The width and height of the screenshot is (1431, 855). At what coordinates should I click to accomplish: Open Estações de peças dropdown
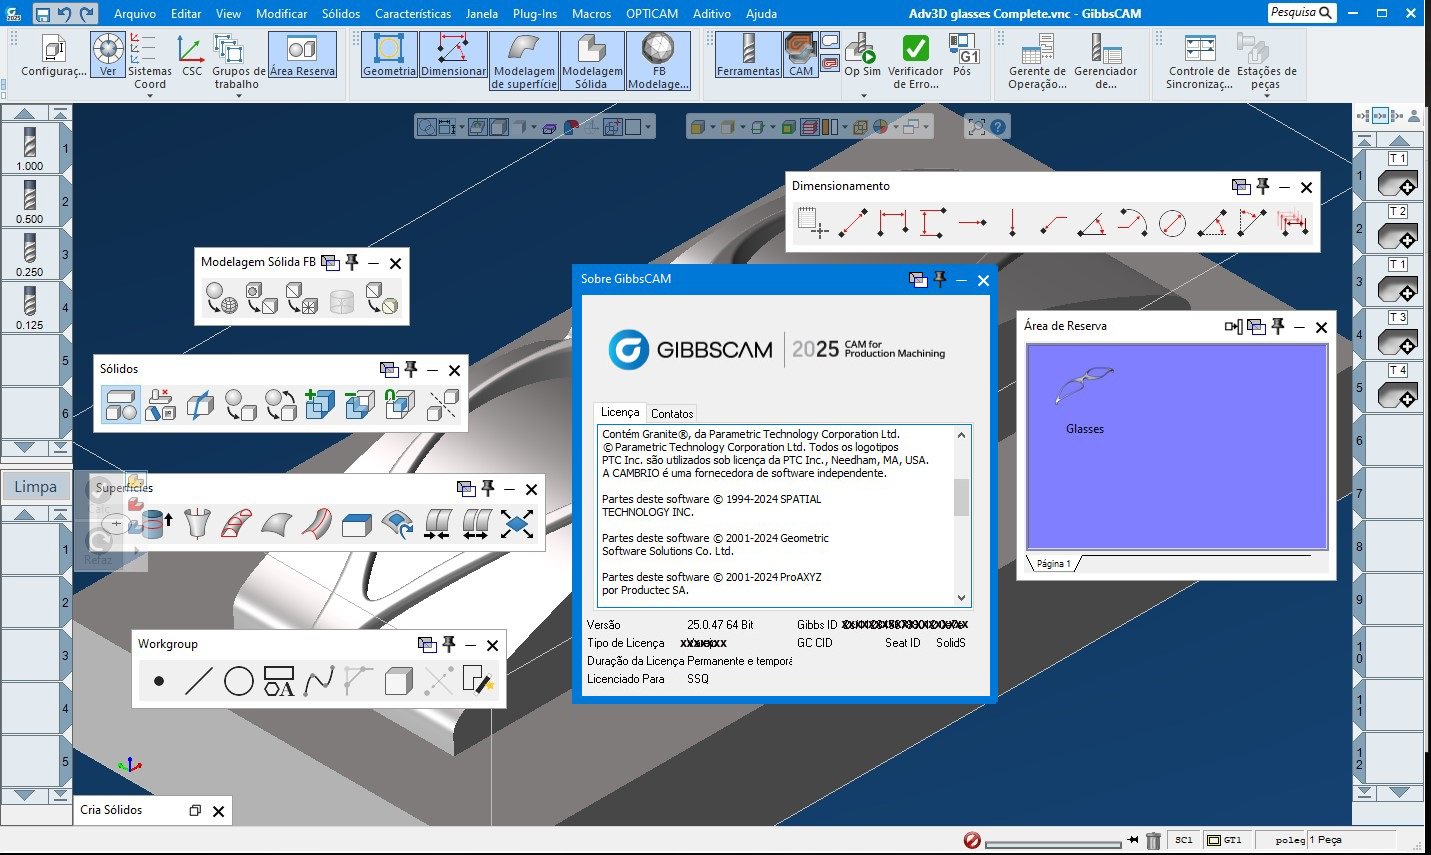pos(1266,96)
